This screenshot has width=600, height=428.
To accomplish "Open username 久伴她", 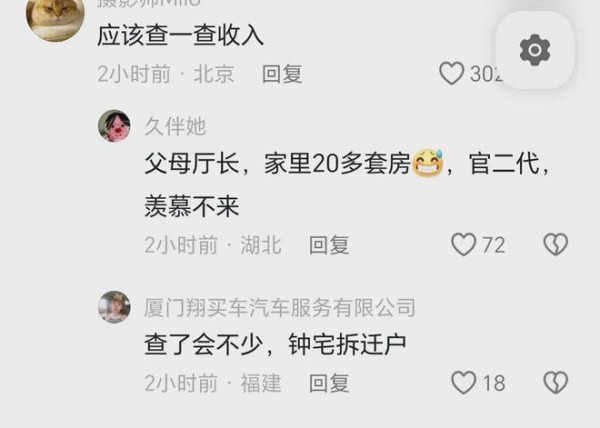I will 175,127.
